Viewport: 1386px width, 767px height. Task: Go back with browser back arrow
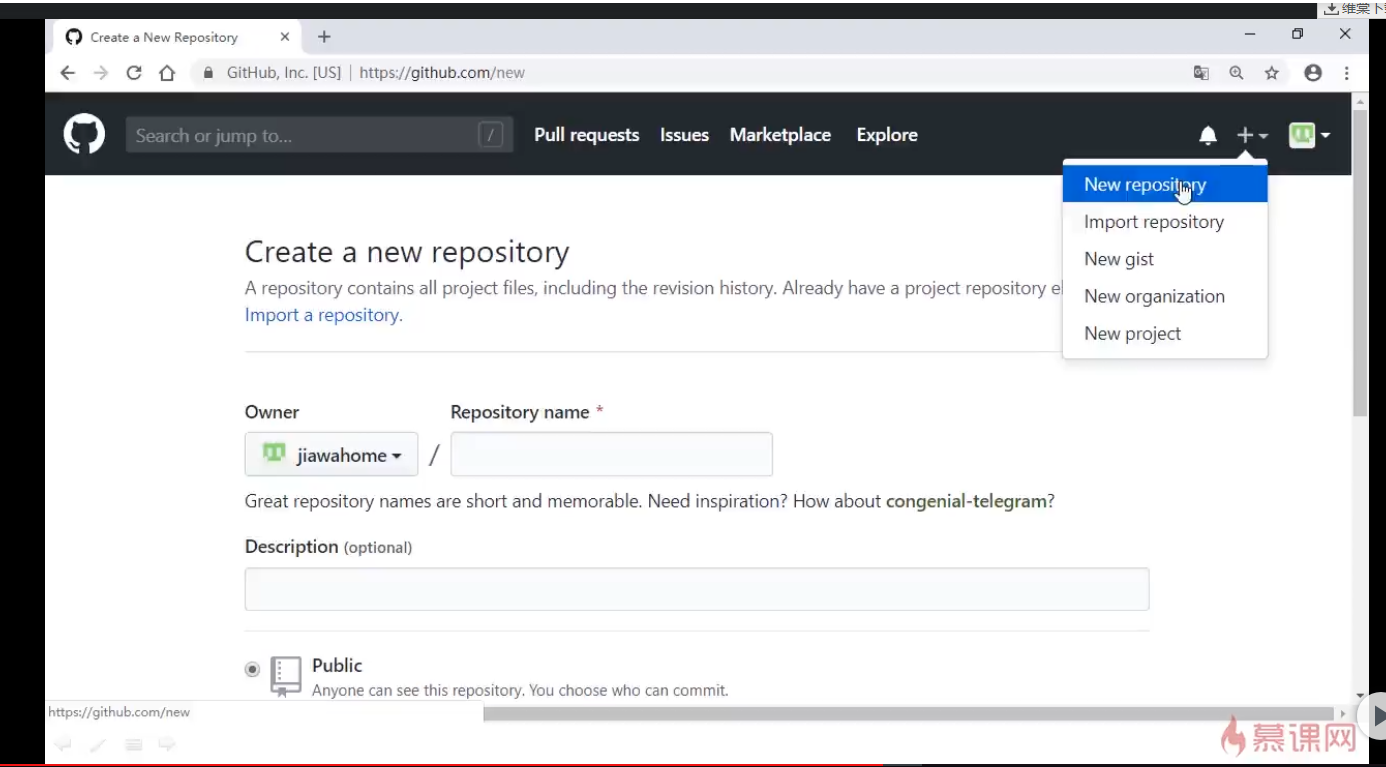(67, 72)
